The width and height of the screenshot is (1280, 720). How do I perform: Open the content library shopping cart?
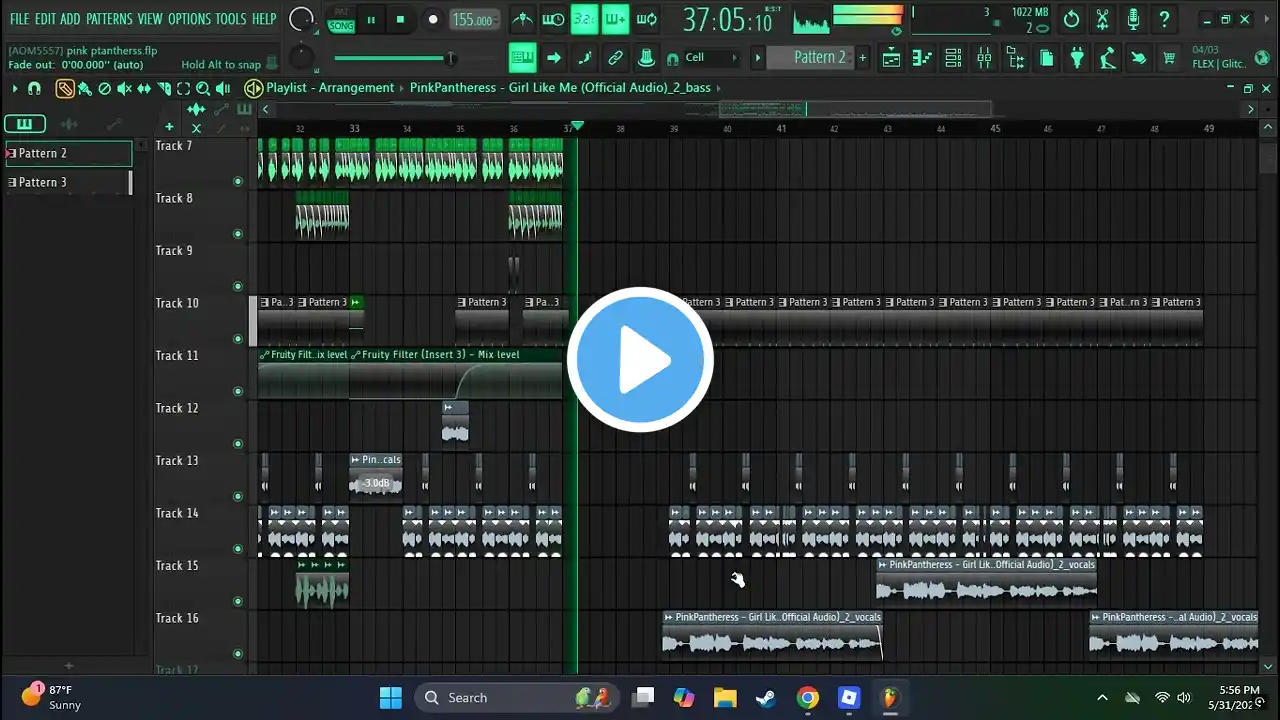(1169, 58)
